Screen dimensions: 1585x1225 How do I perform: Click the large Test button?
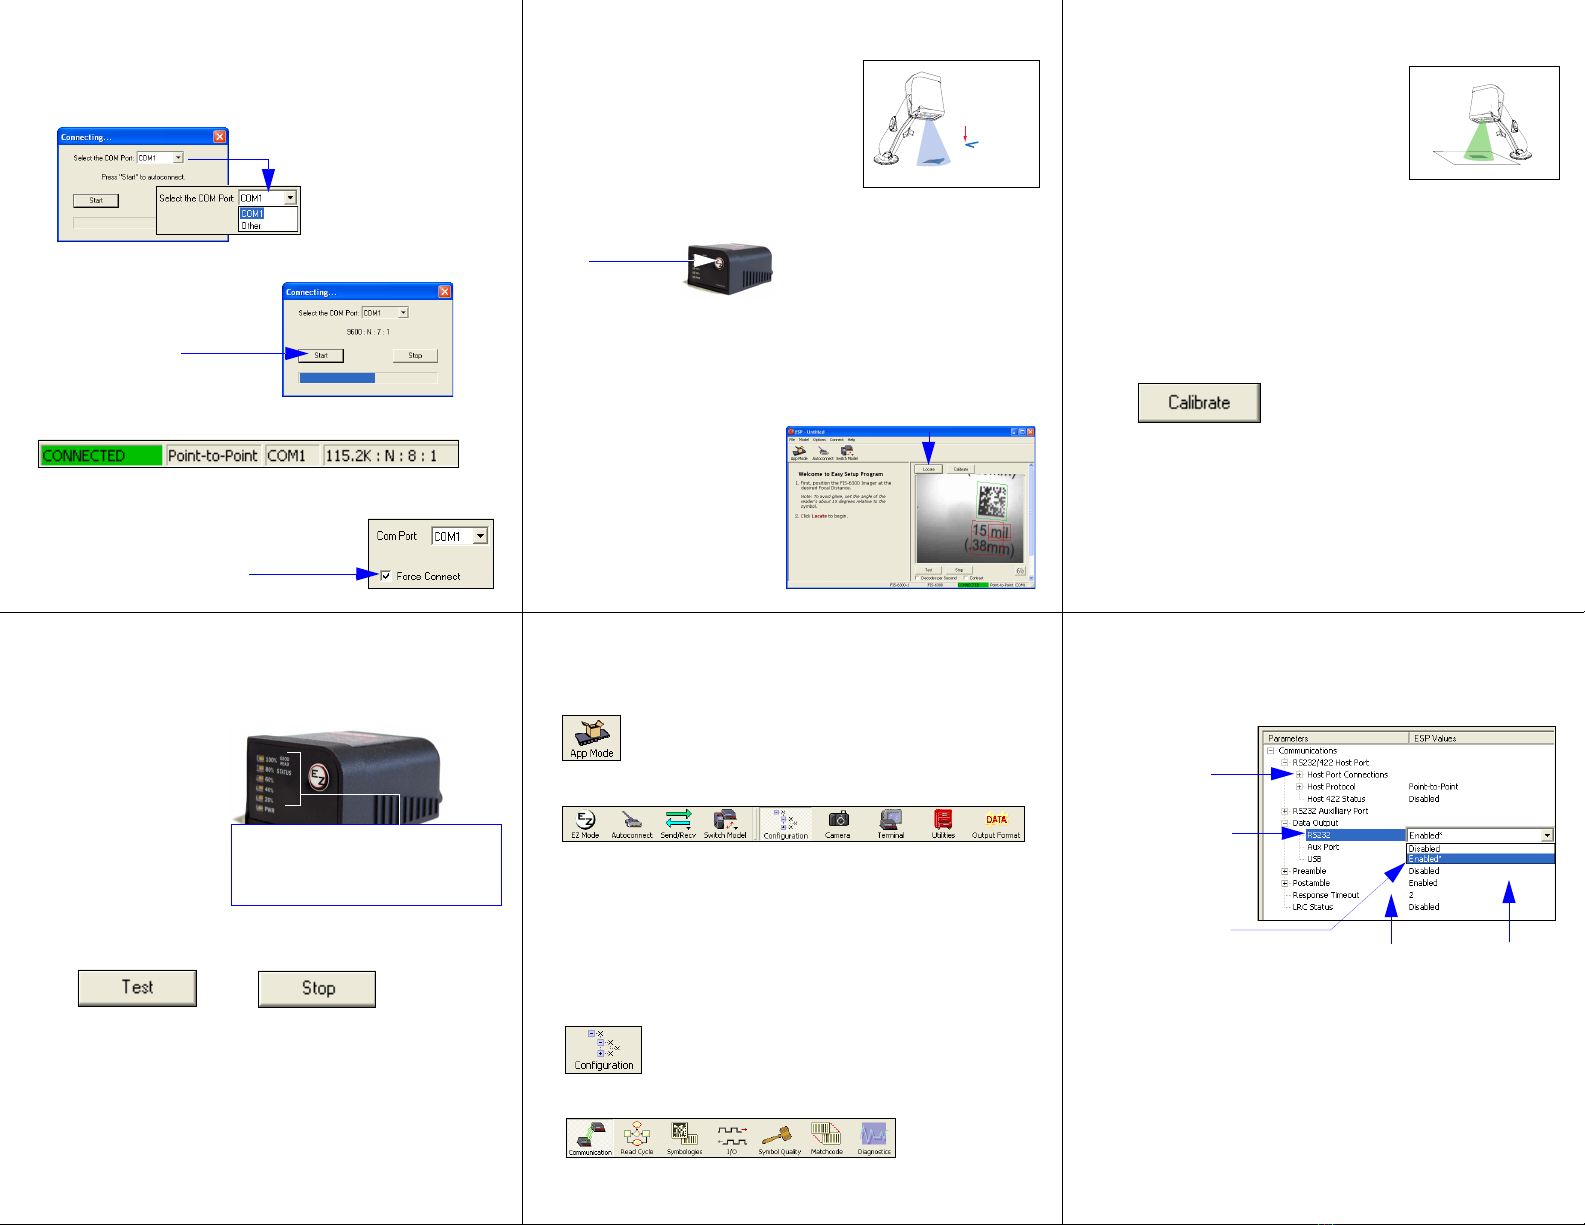137,988
